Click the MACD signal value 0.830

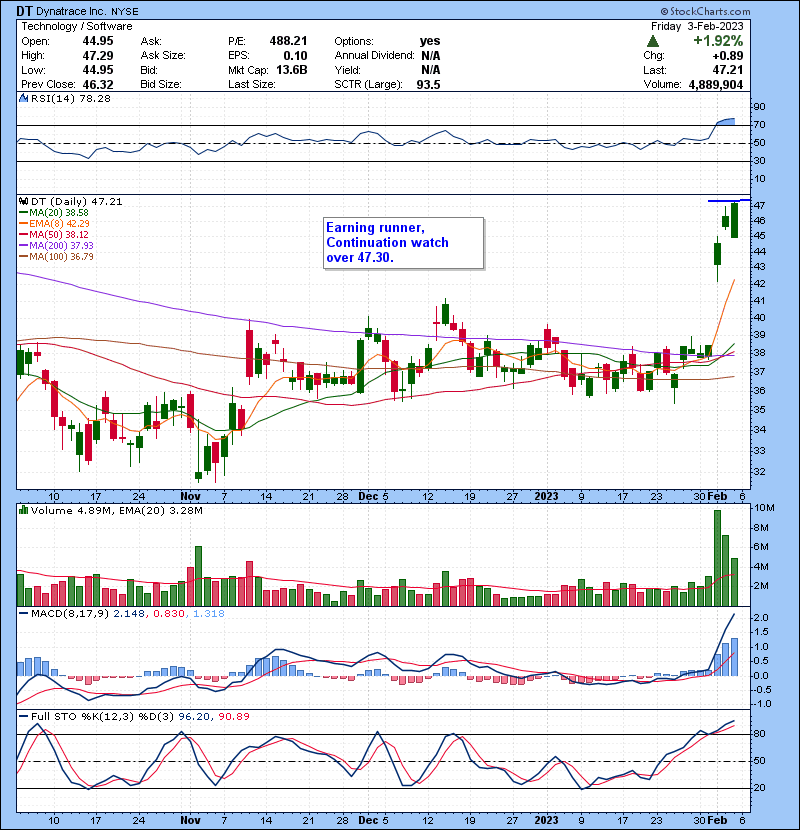169,614
